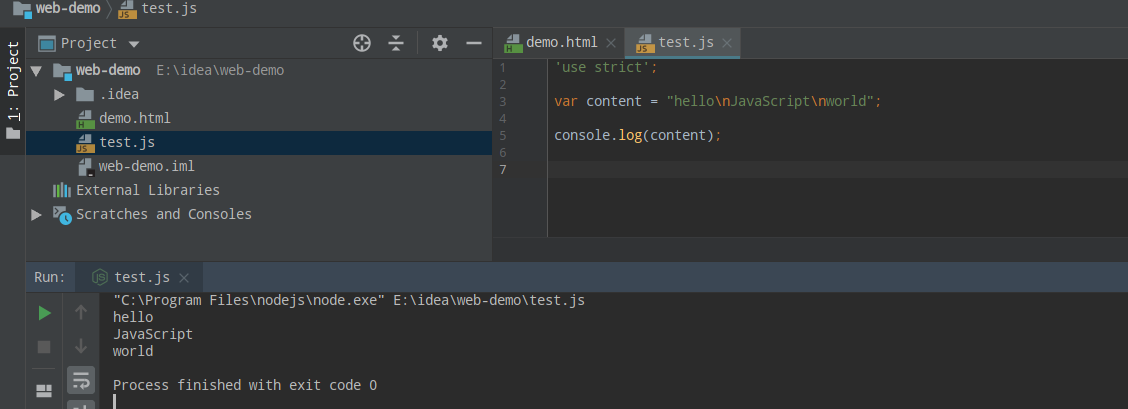Viewport: 1128px width, 409px height.
Task: Select Scratches and Consoles node
Action: coord(164,214)
